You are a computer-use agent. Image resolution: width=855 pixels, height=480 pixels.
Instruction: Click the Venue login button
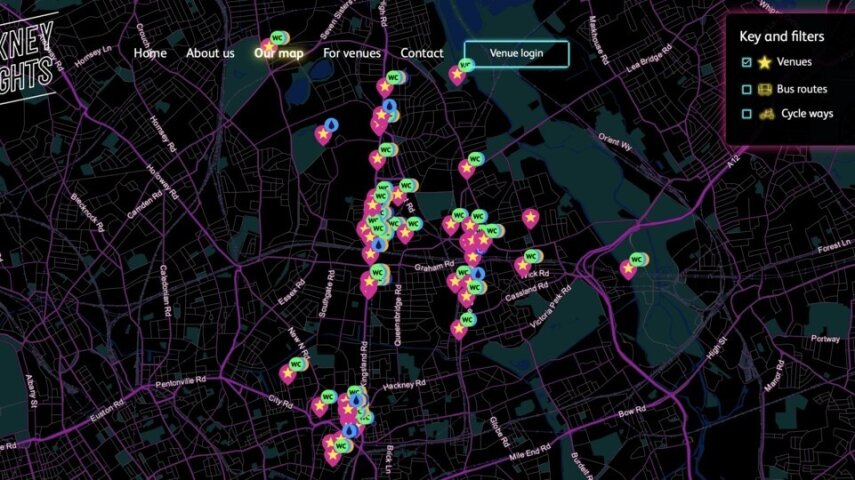[x=516, y=53]
